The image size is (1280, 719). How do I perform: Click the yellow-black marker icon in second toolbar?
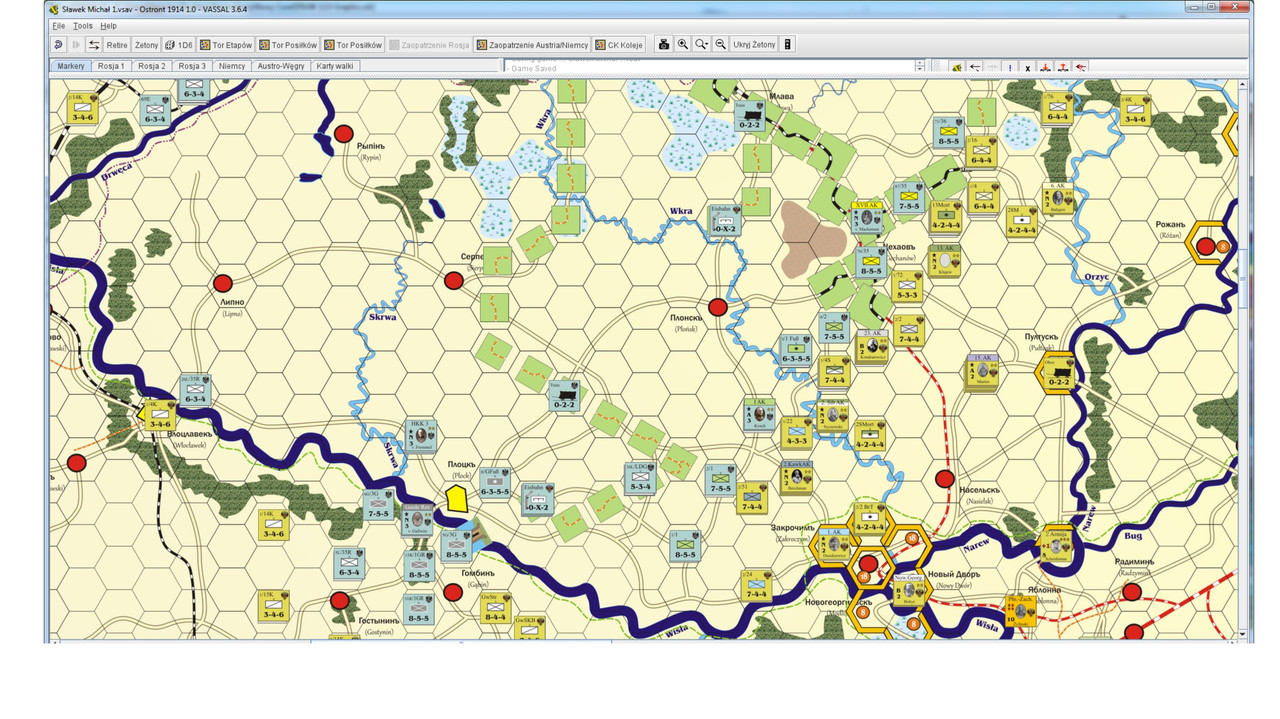(956, 67)
